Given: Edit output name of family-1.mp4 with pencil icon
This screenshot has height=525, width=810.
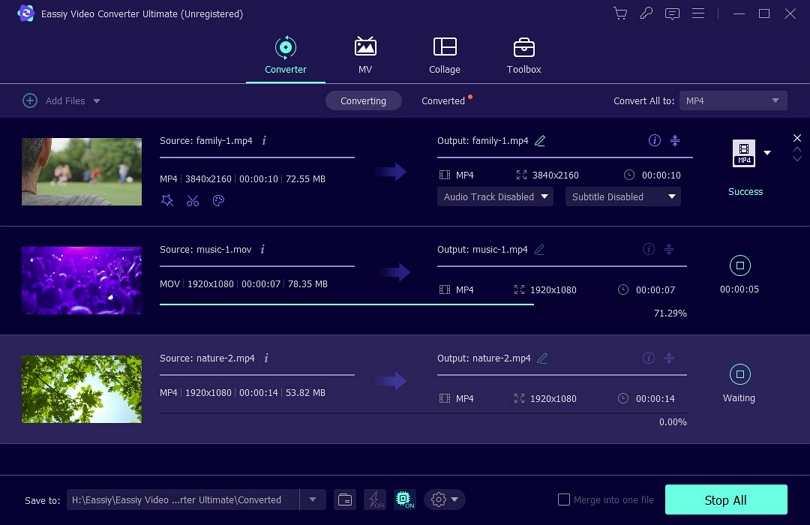Looking at the screenshot, I should 541,141.
